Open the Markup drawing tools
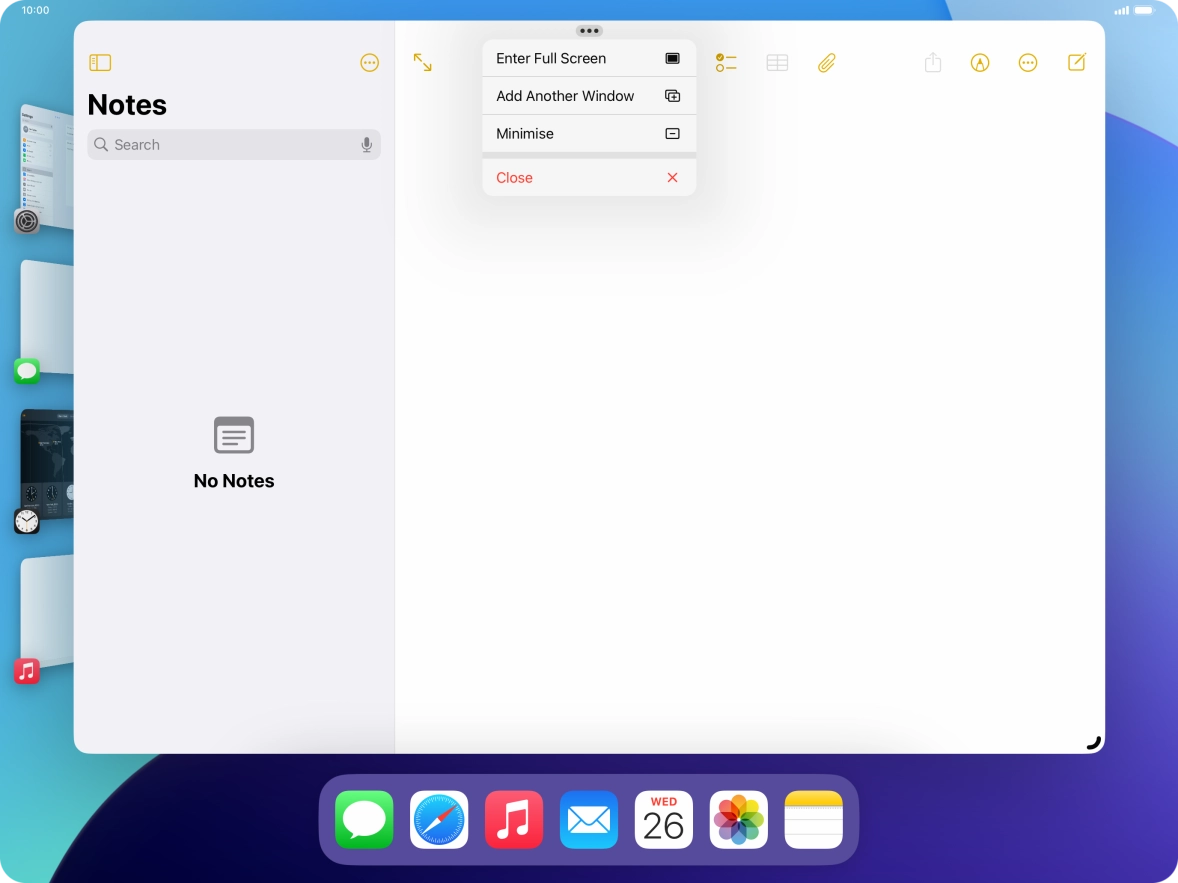1178x883 pixels. pos(980,62)
